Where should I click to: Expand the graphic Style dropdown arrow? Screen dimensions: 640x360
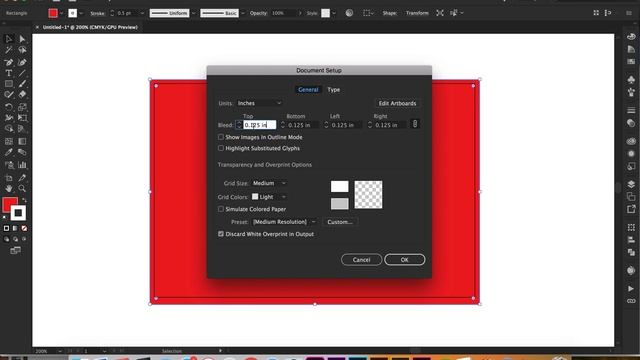click(334, 13)
